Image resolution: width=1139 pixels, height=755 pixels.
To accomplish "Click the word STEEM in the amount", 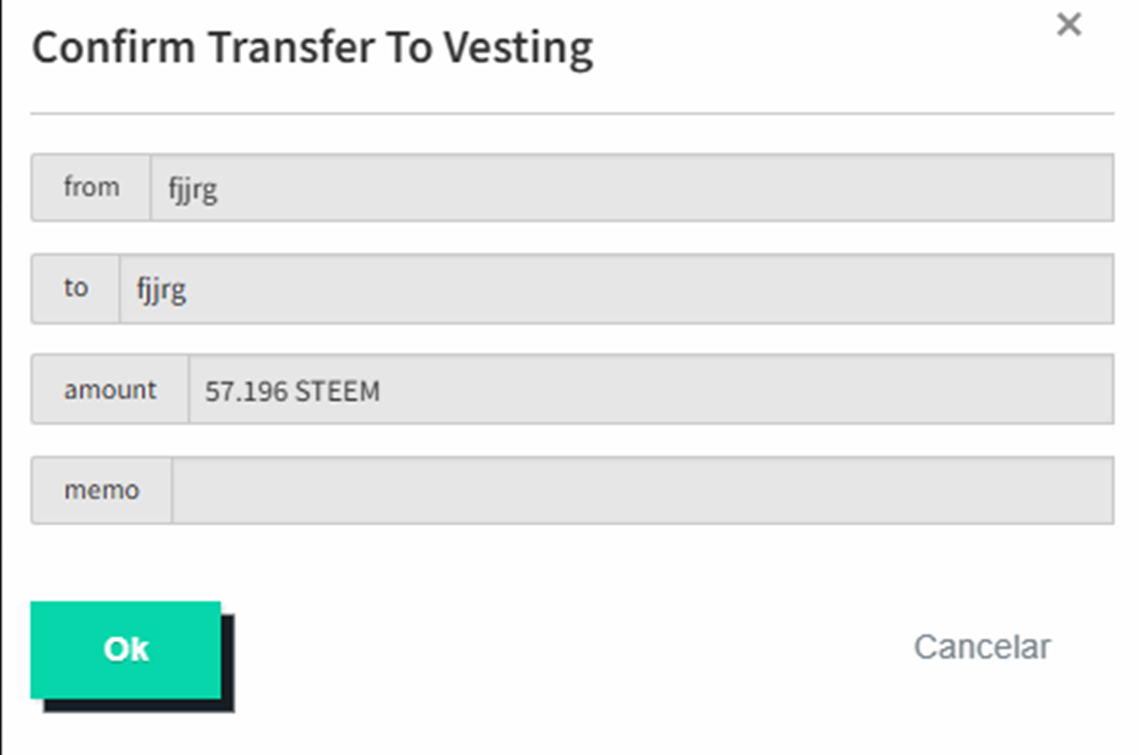I will click(x=337, y=391).
